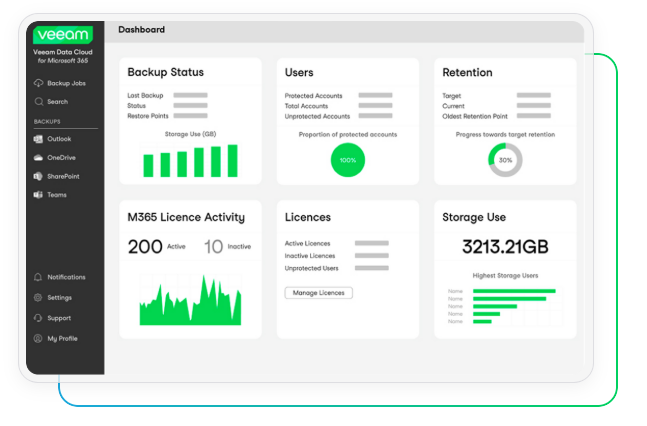Click the 100% protected accounts circle
The image size is (647, 426).
(348, 160)
